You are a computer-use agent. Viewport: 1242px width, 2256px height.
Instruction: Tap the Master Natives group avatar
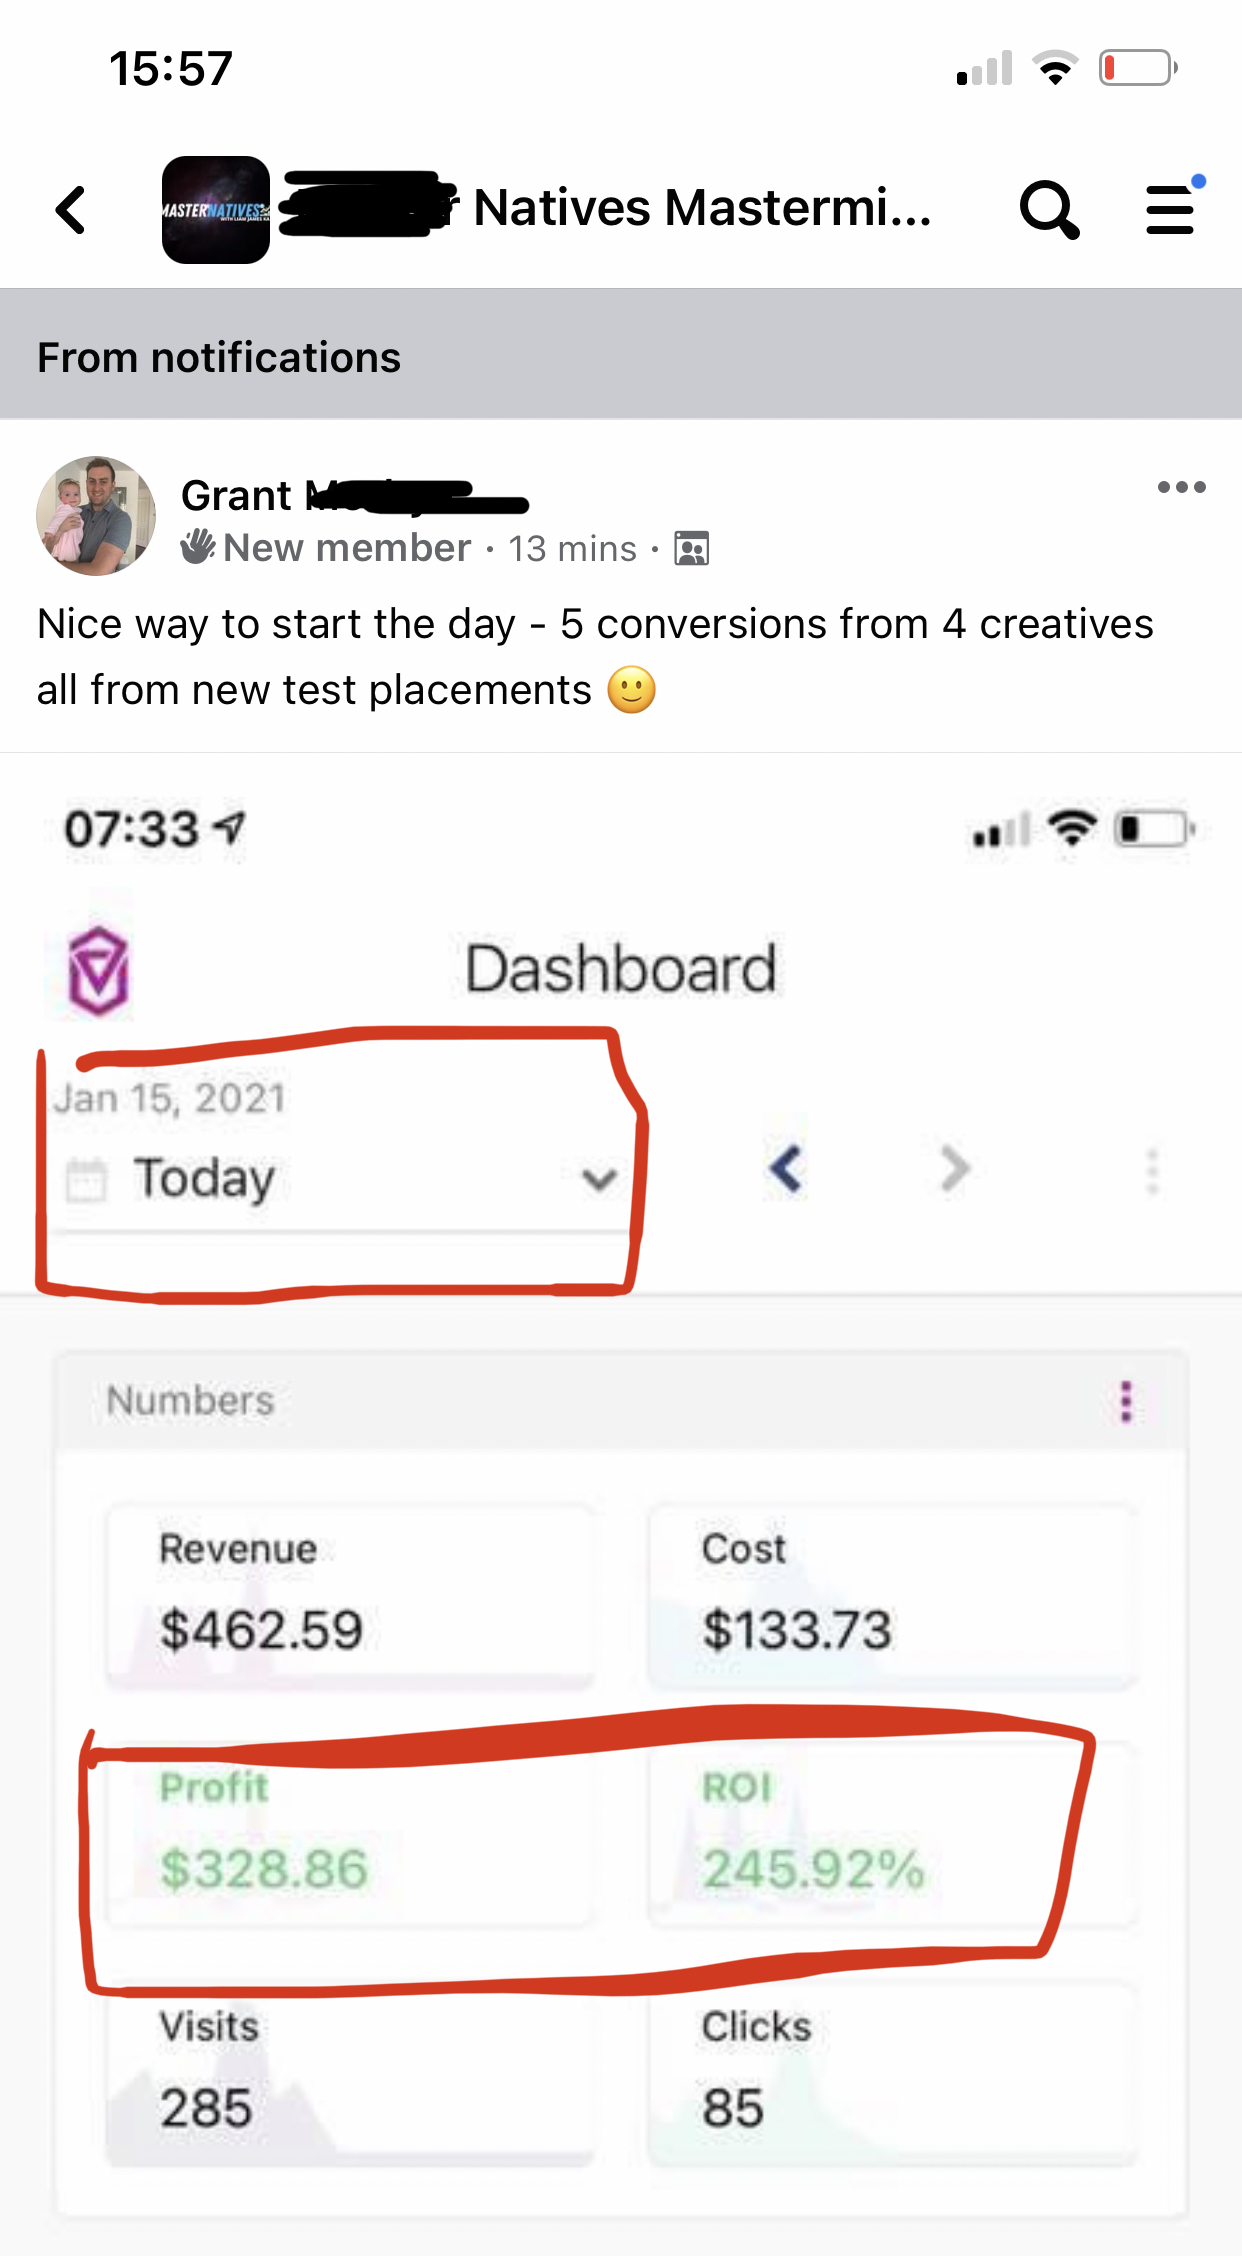coord(216,210)
